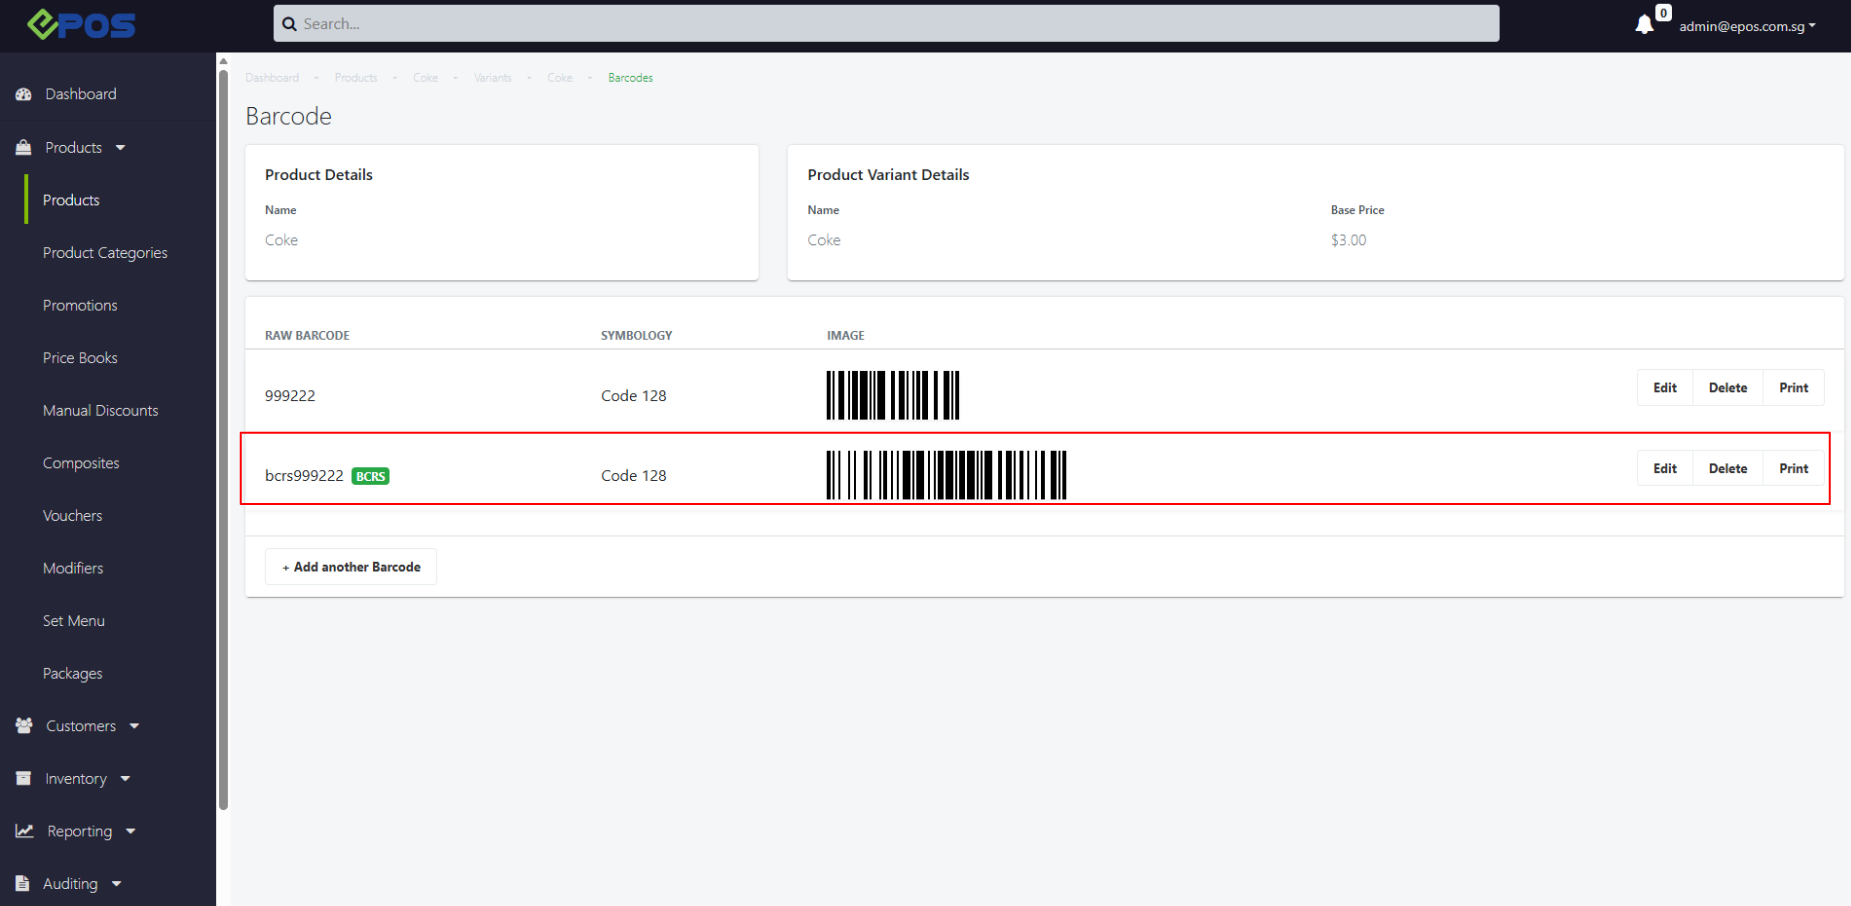
Task: Expand the Inventory sidebar arrow
Action: point(125,778)
